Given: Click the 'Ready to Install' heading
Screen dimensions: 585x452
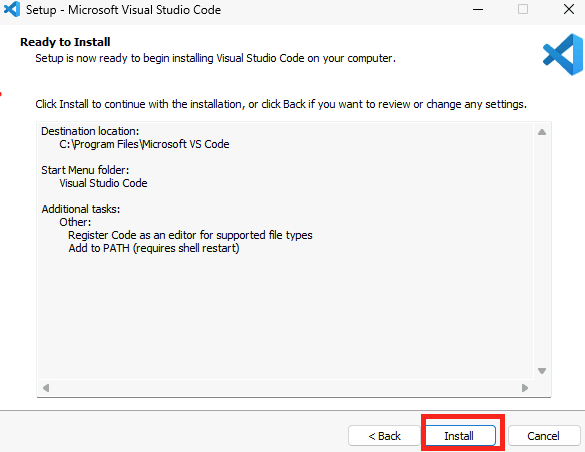Looking at the screenshot, I should click(x=65, y=42).
